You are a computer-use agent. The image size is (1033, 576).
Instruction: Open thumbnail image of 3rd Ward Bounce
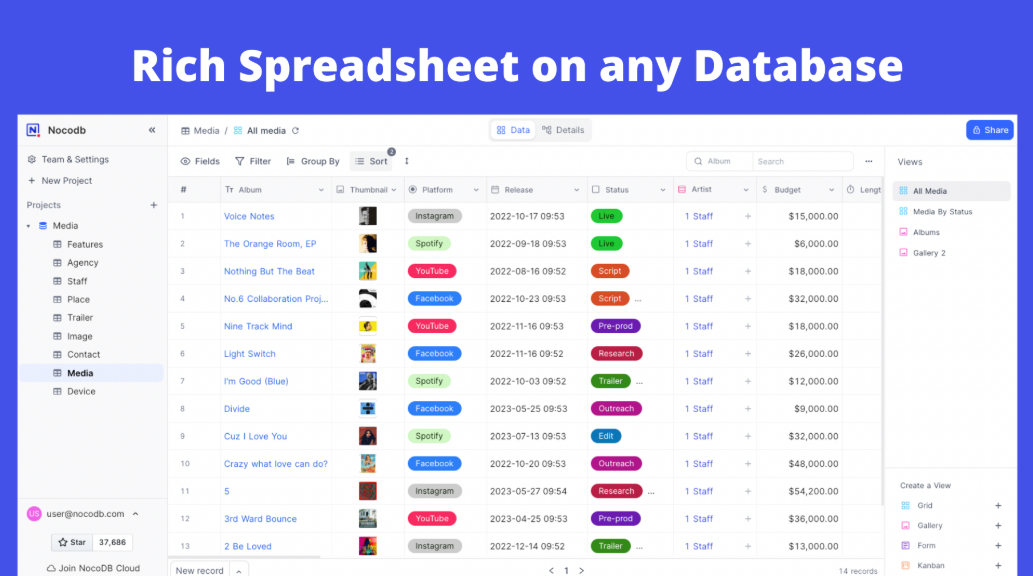click(368, 519)
